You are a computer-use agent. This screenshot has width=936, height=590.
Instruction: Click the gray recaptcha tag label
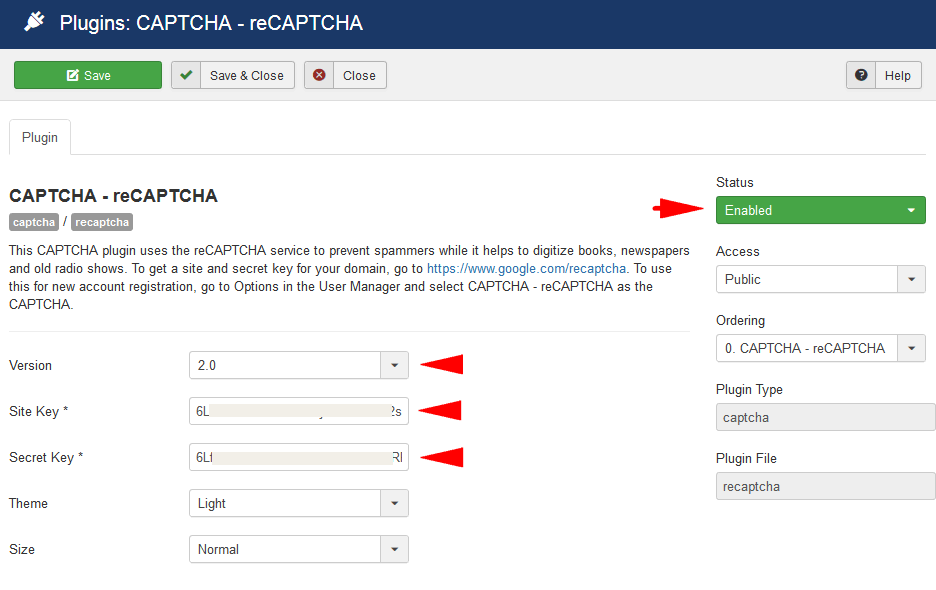tap(102, 222)
